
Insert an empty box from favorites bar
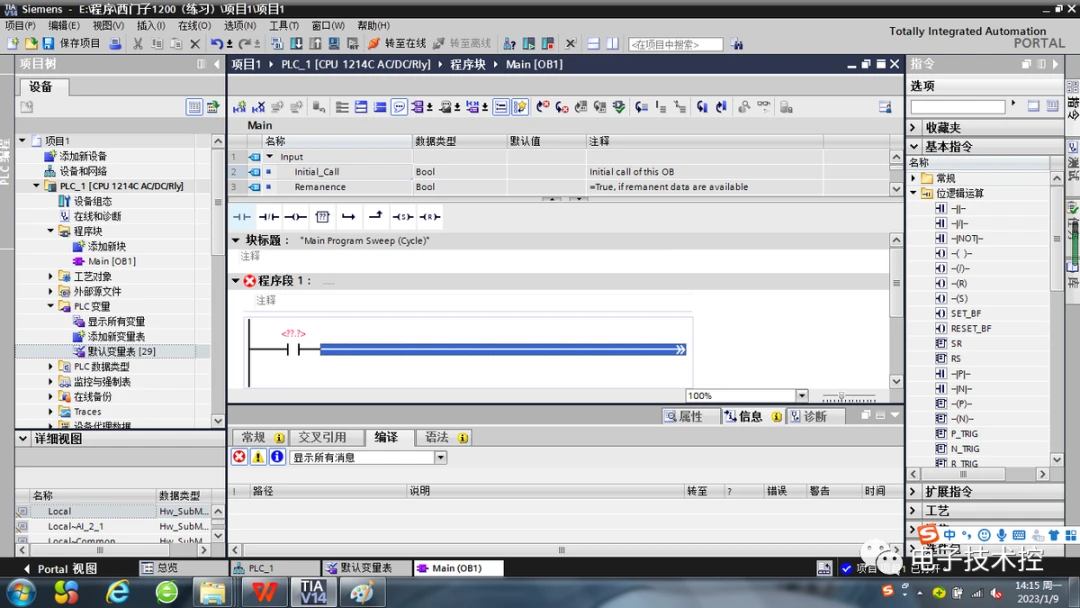click(x=322, y=217)
